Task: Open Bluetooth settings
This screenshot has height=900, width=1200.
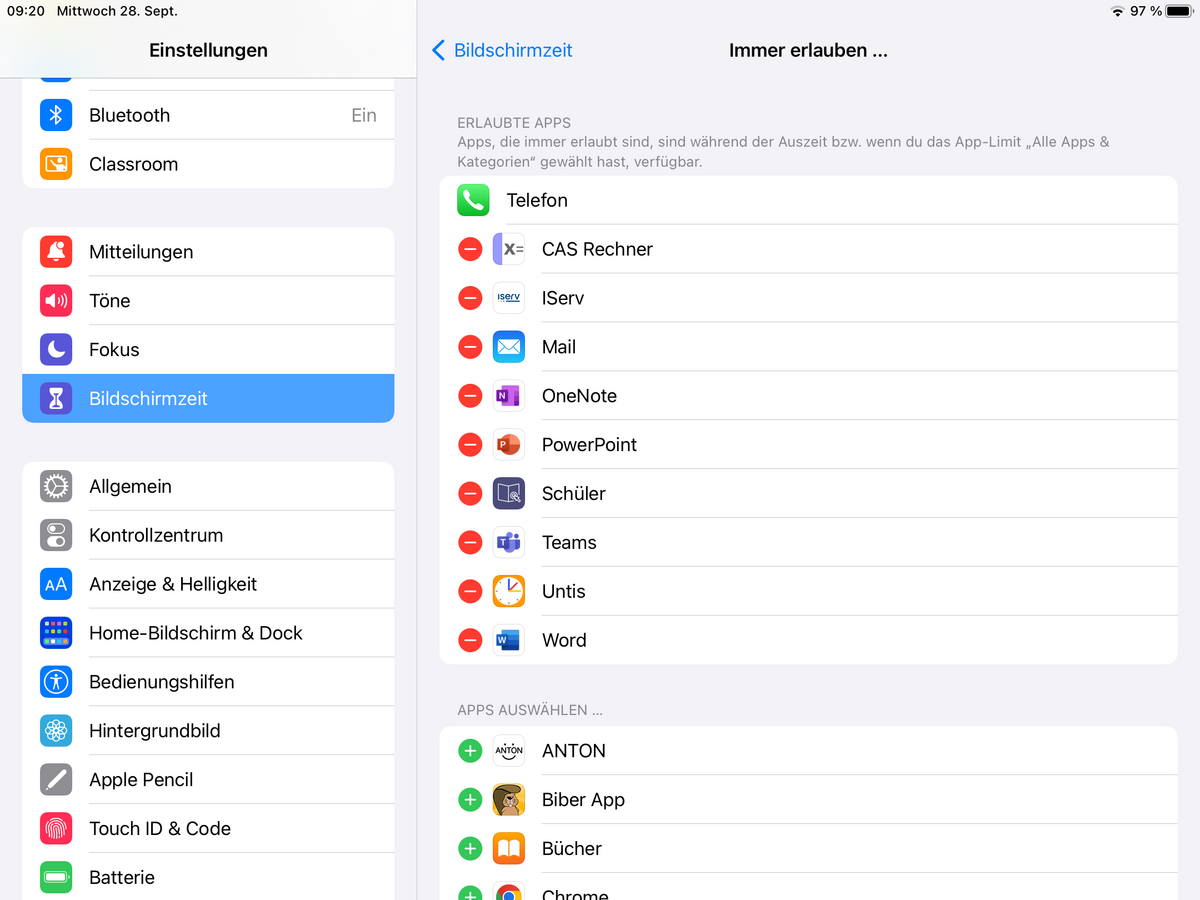Action: (x=208, y=115)
